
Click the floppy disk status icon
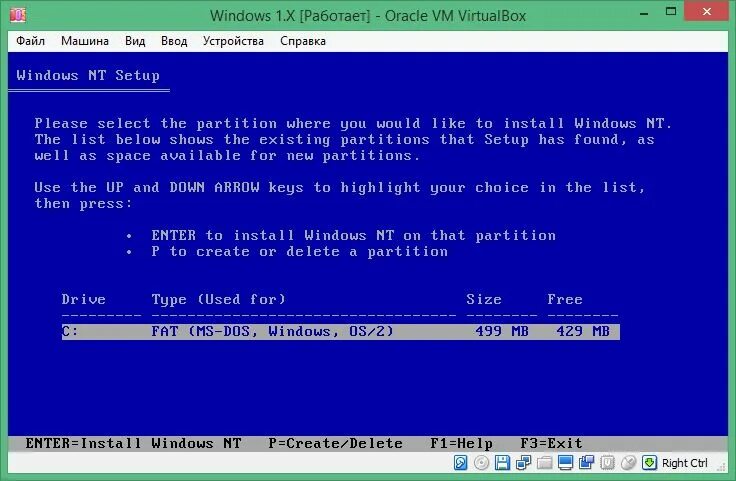click(x=502, y=463)
